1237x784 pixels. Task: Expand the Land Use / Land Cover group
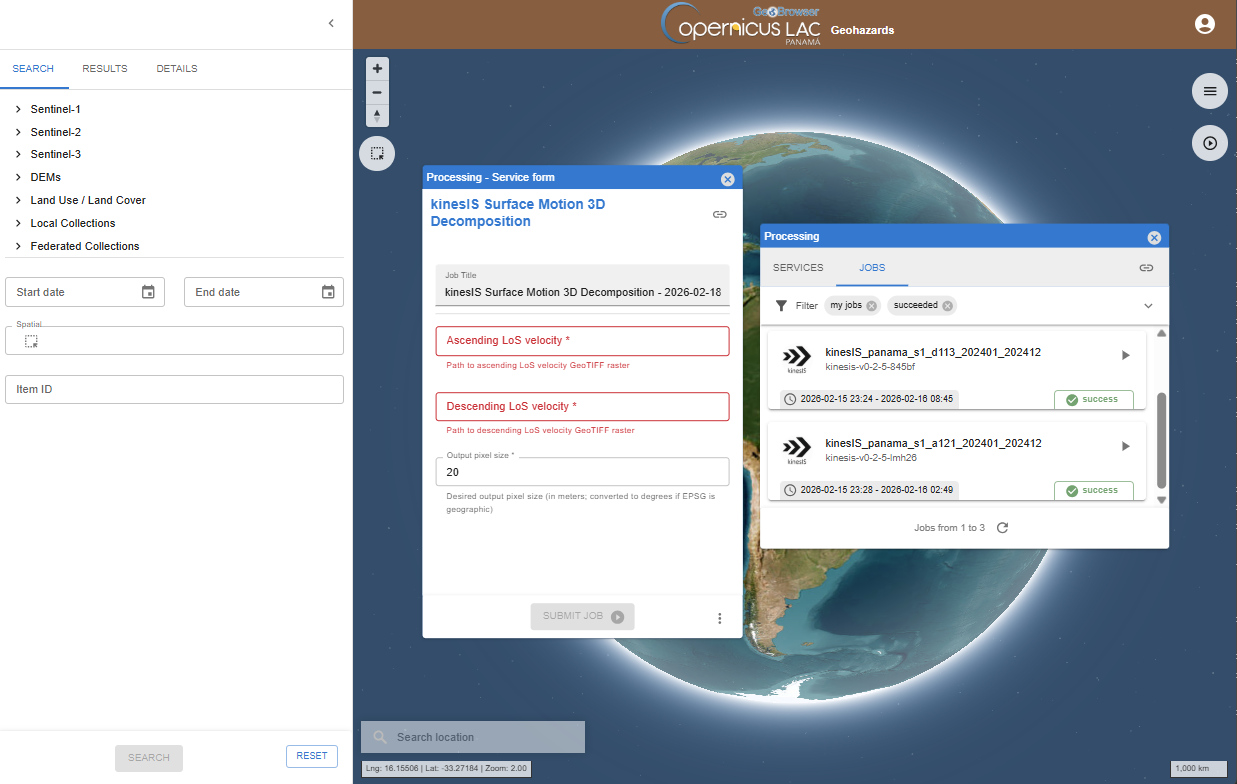(x=19, y=200)
